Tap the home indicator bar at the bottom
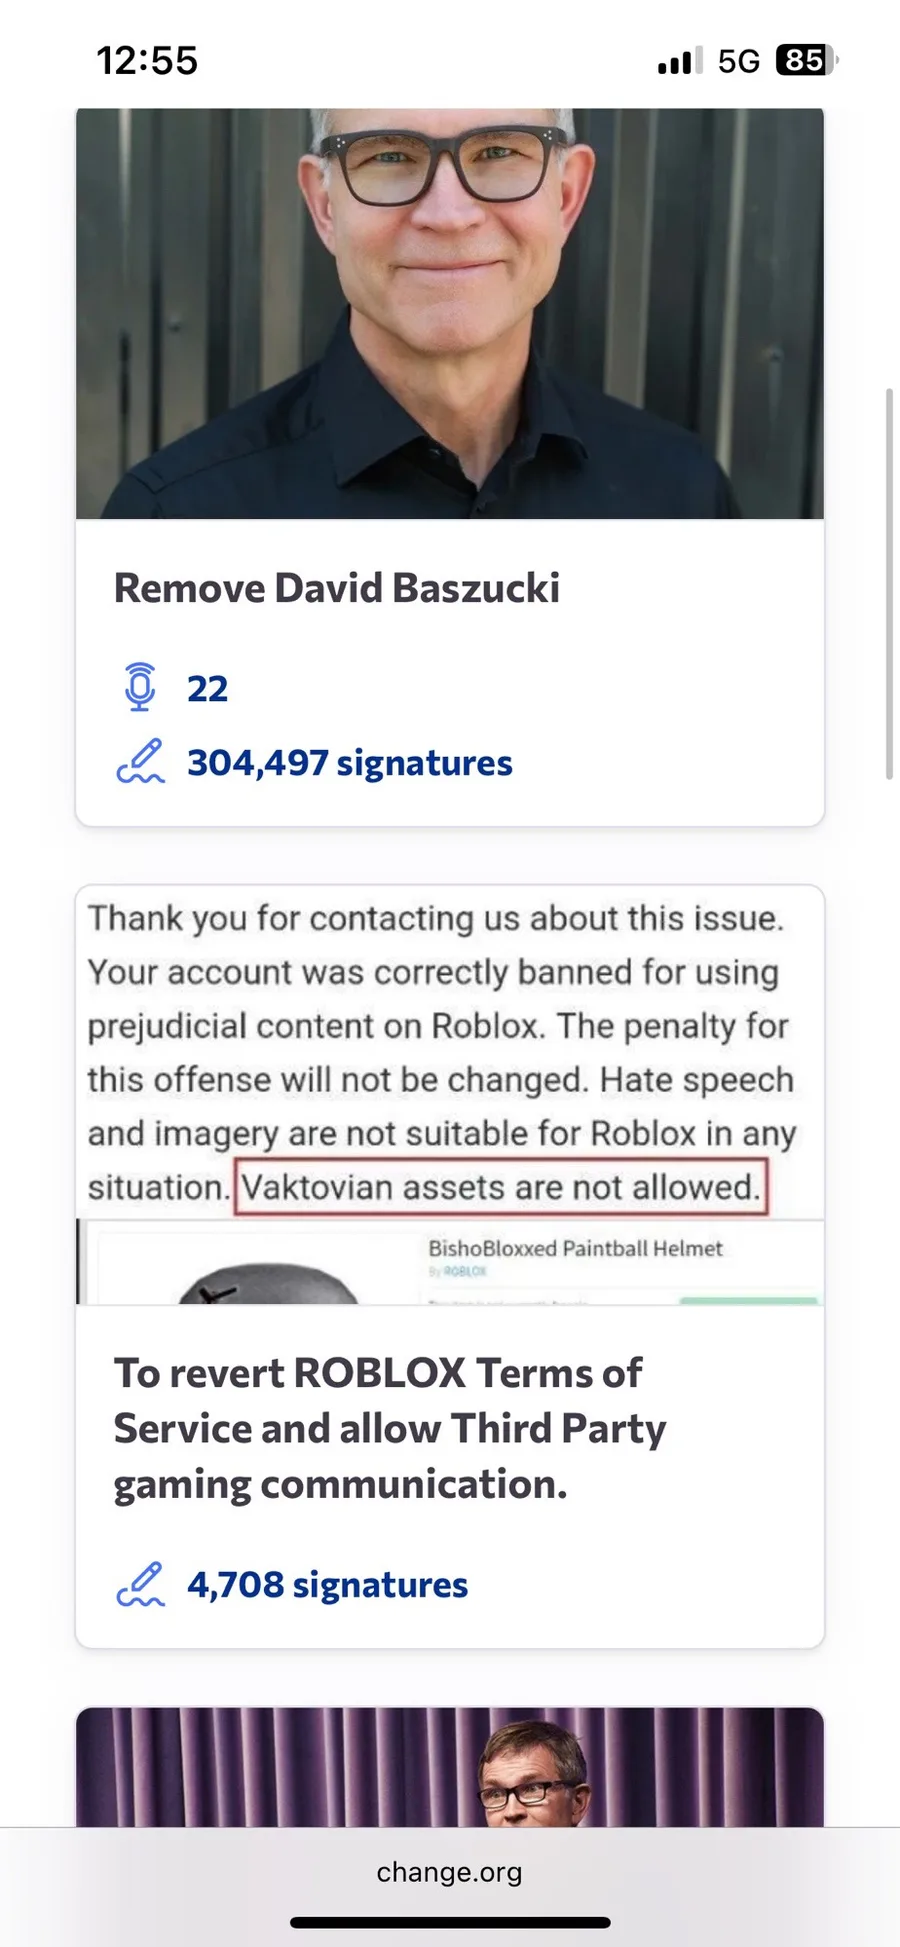 [450, 1922]
